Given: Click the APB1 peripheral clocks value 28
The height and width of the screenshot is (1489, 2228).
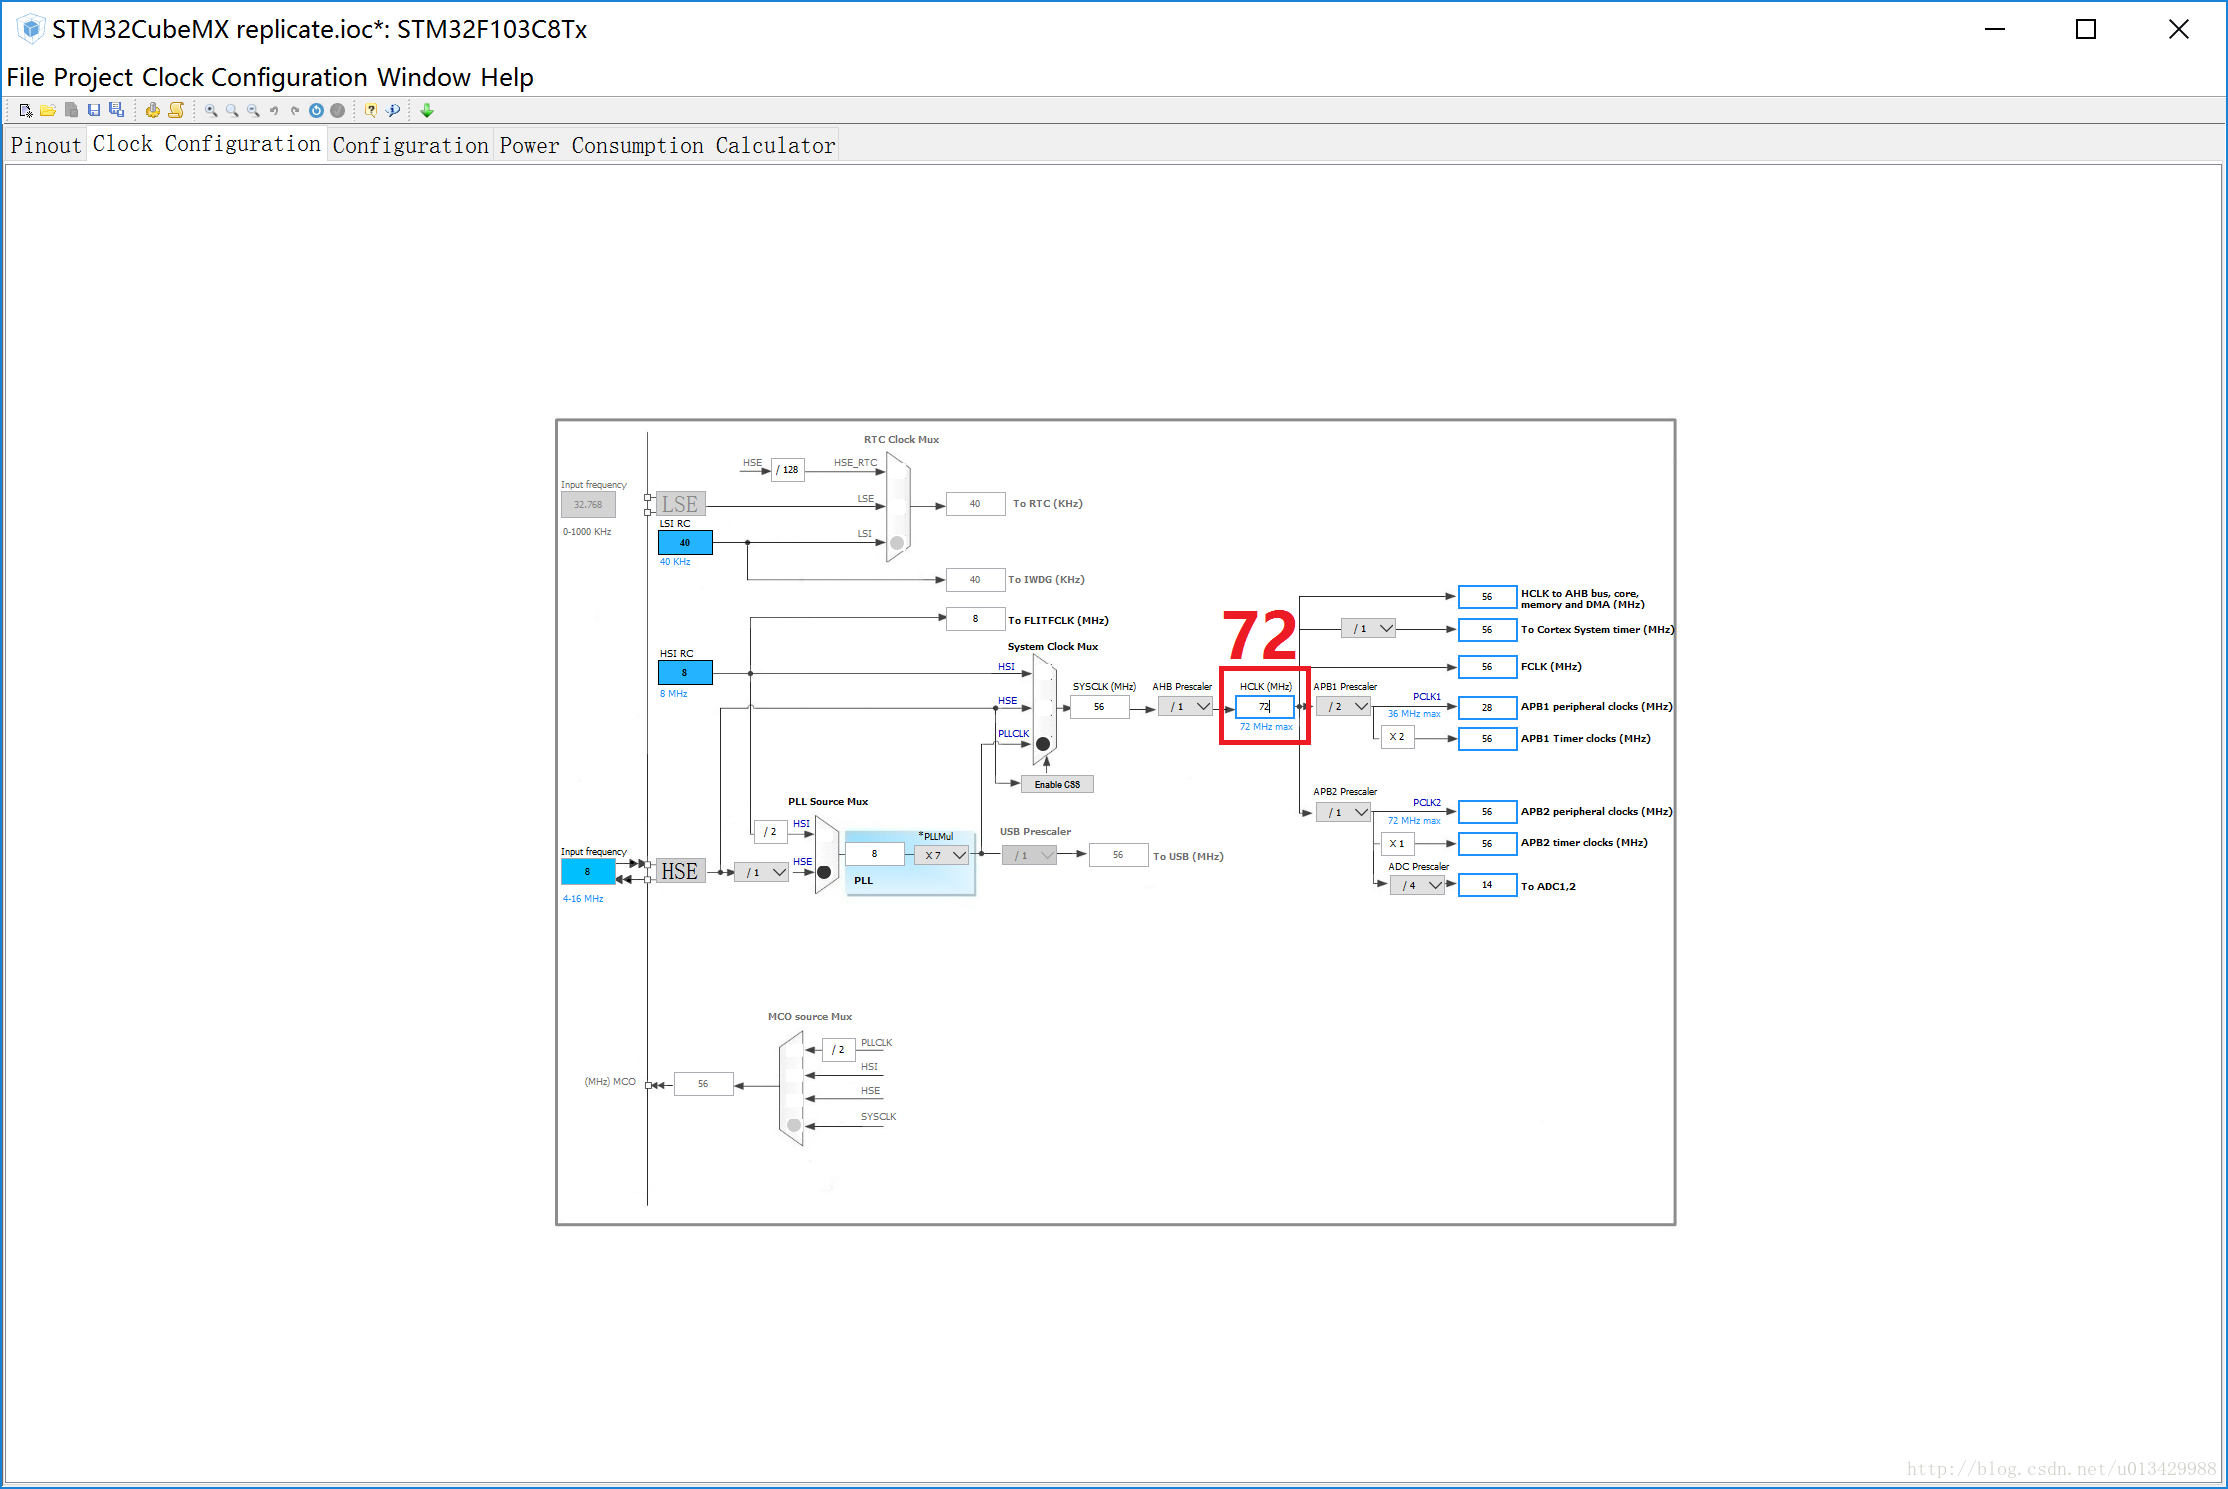Looking at the screenshot, I should pyautogui.click(x=1487, y=708).
